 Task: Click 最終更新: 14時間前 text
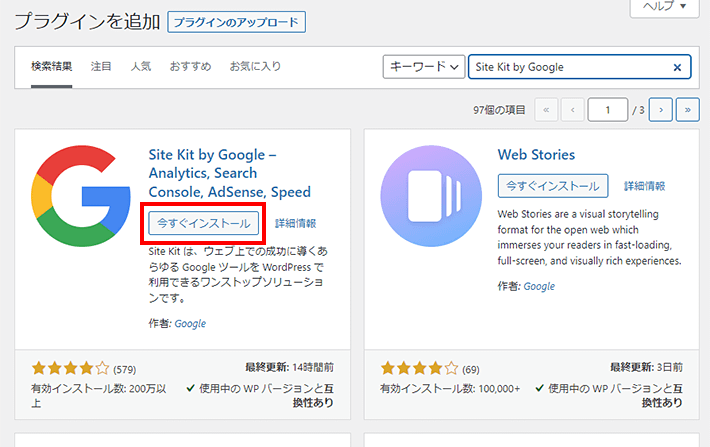pos(289,367)
